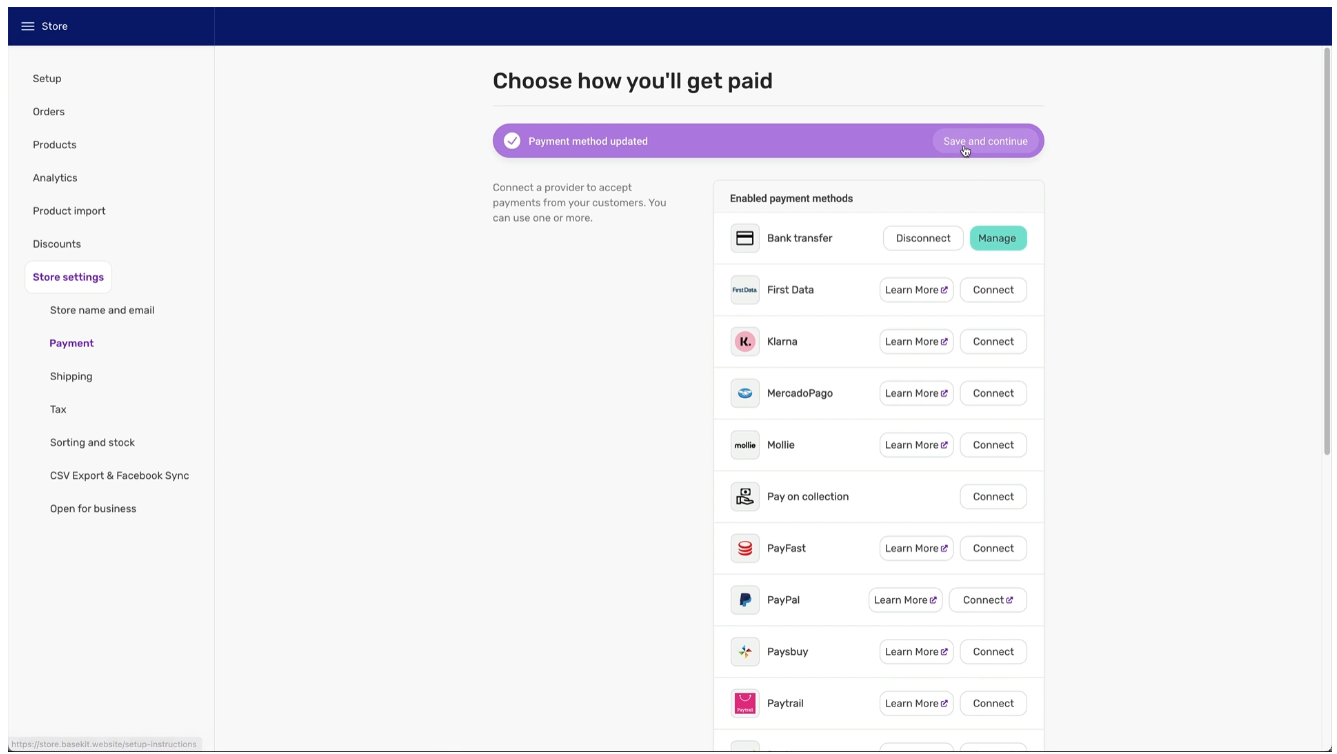
Task: Collapse the Store settings section
Action: tap(67, 277)
